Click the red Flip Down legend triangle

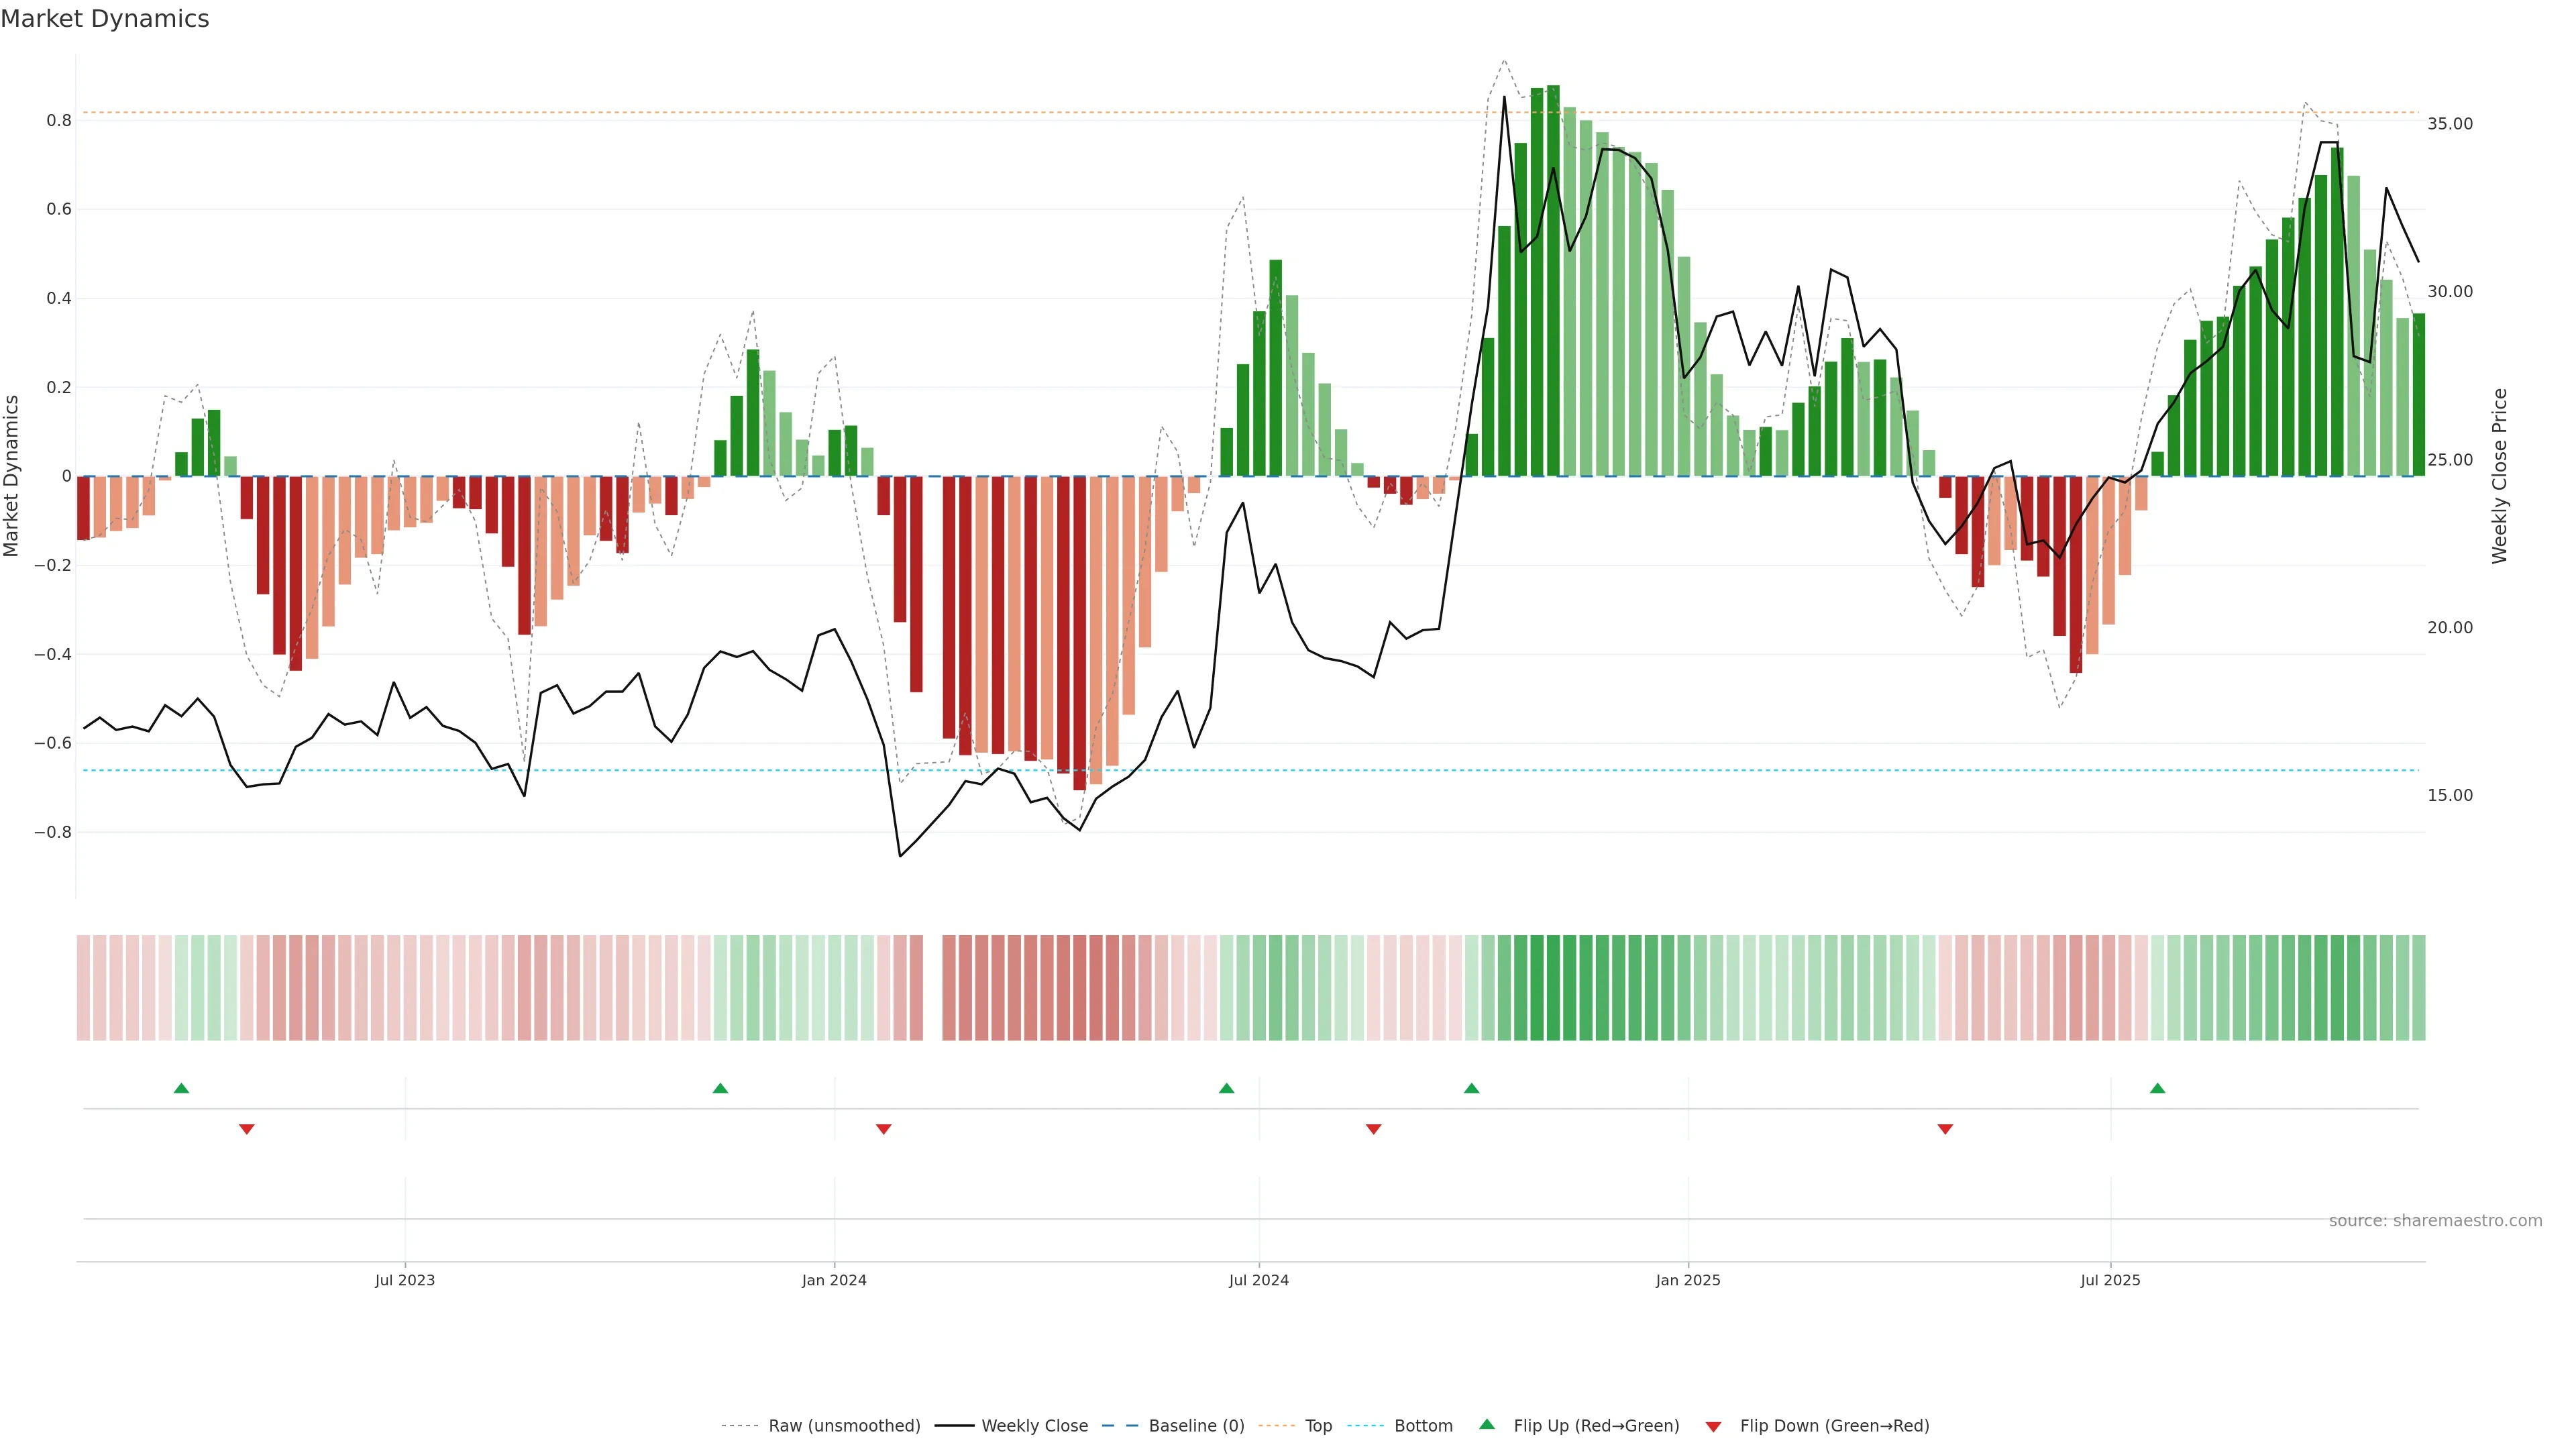point(1713,1427)
